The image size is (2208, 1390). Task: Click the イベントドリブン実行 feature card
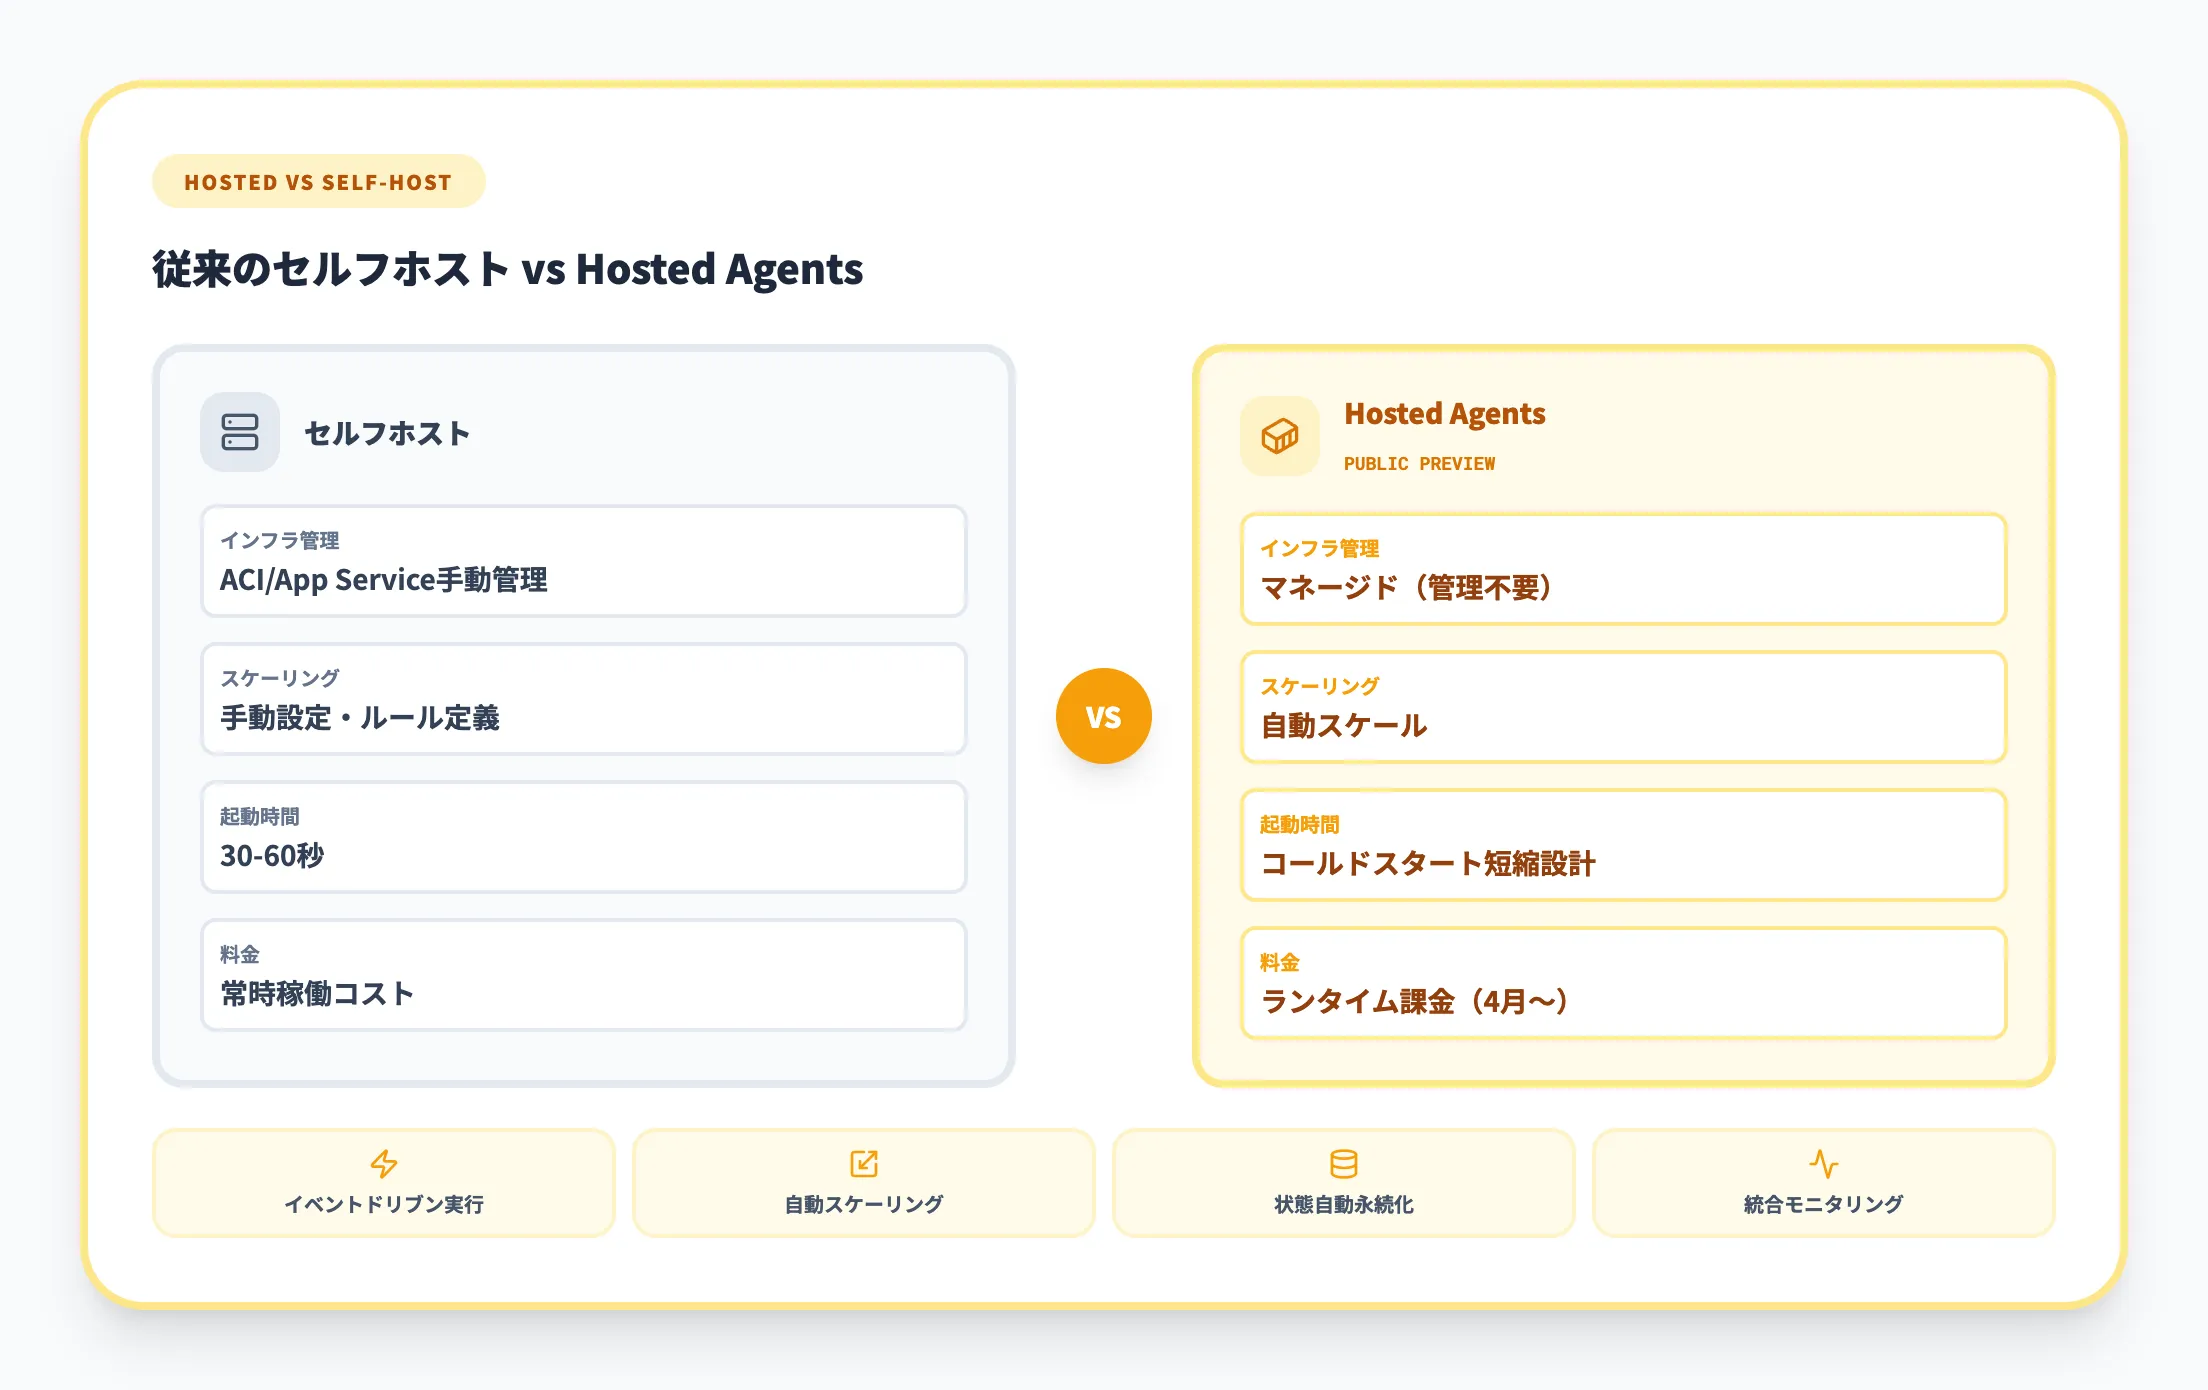pyautogui.click(x=383, y=1183)
